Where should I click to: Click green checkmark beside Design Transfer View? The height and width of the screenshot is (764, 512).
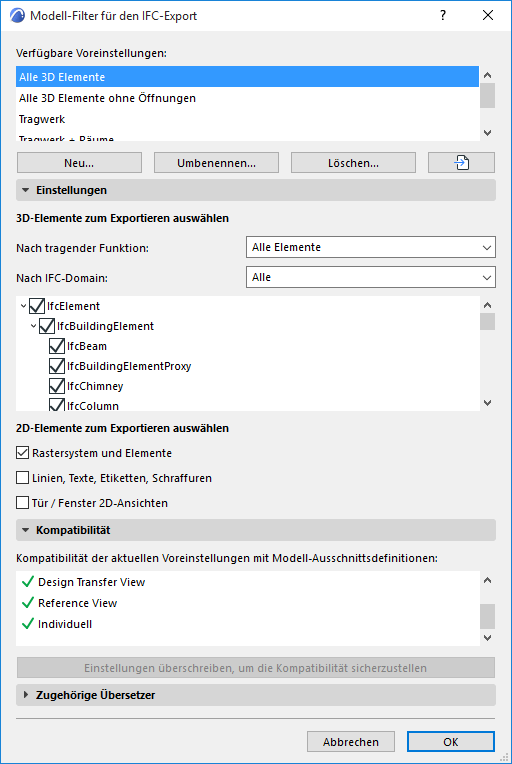pyautogui.click(x=28, y=581)
